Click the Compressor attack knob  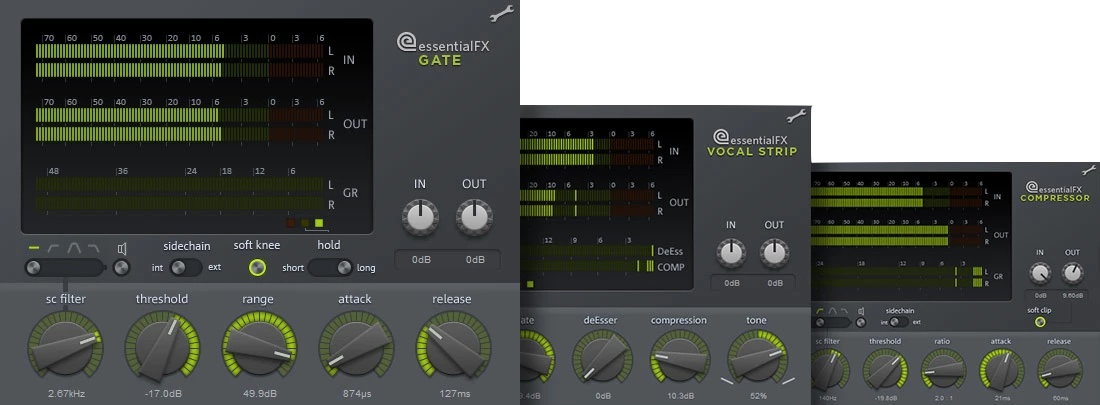tap(1002, 370)
